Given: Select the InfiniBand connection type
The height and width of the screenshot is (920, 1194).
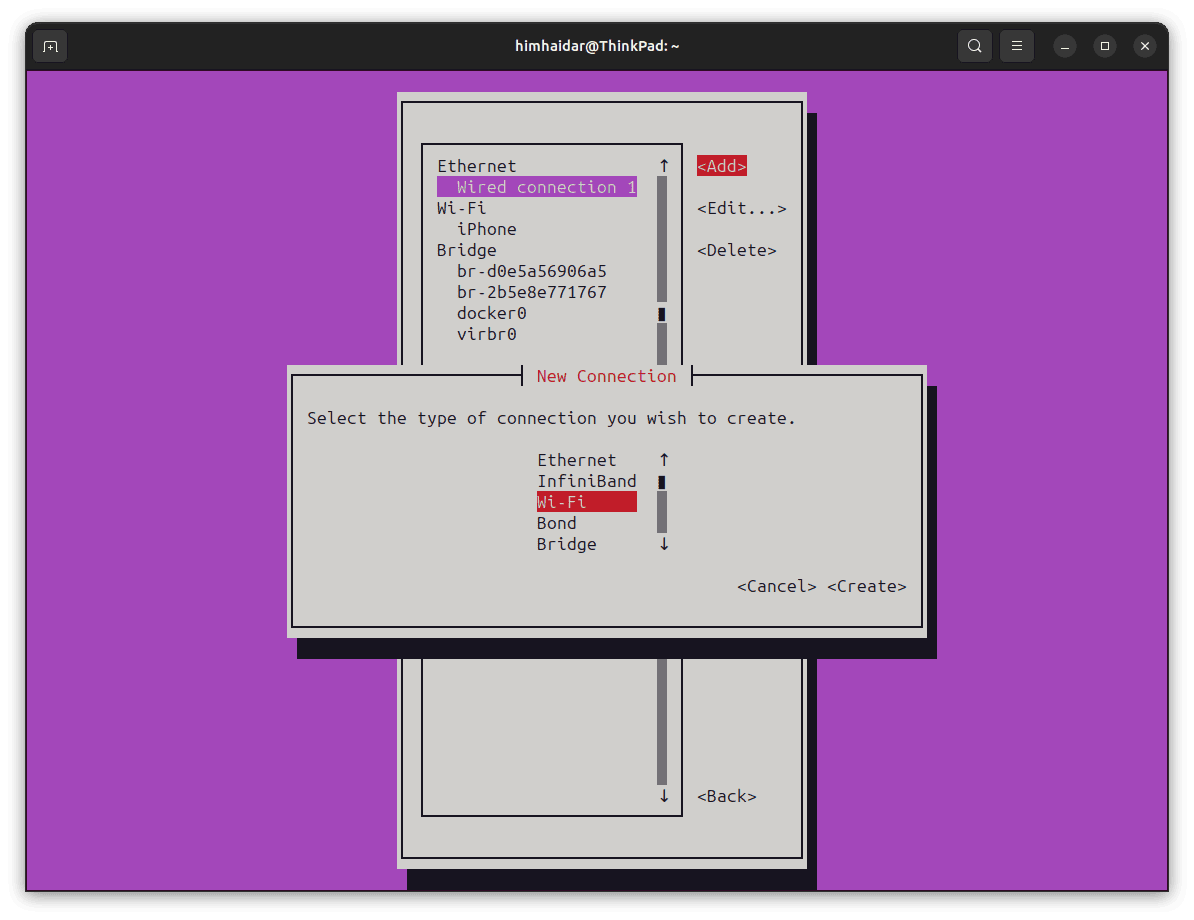Looking at the screenshot, I should point(587,480).
